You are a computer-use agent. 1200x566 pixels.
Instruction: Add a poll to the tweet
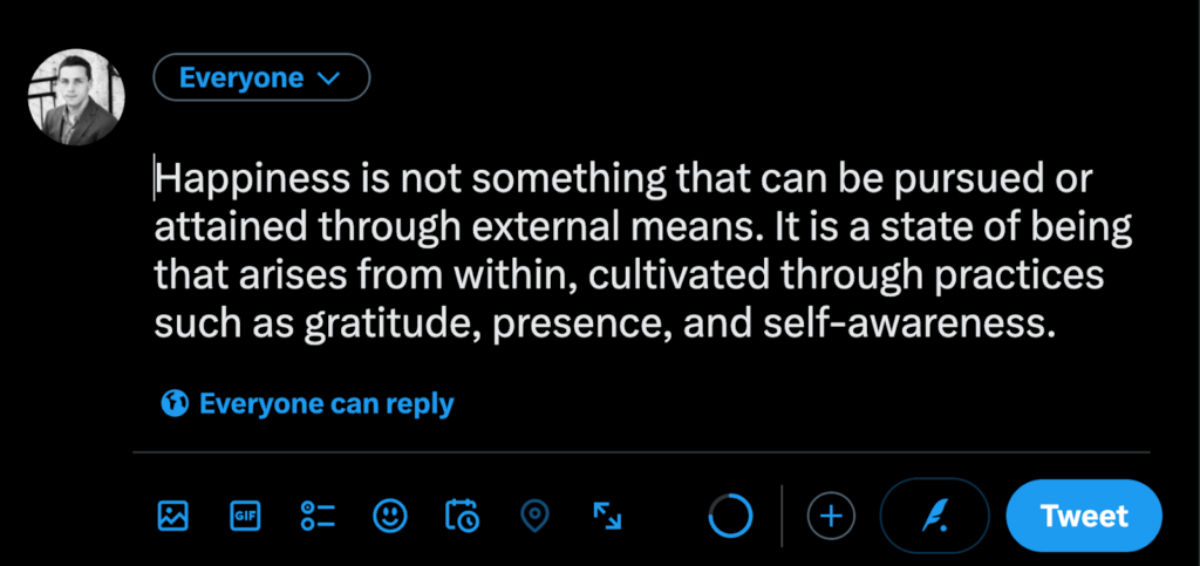coord(318,515)
